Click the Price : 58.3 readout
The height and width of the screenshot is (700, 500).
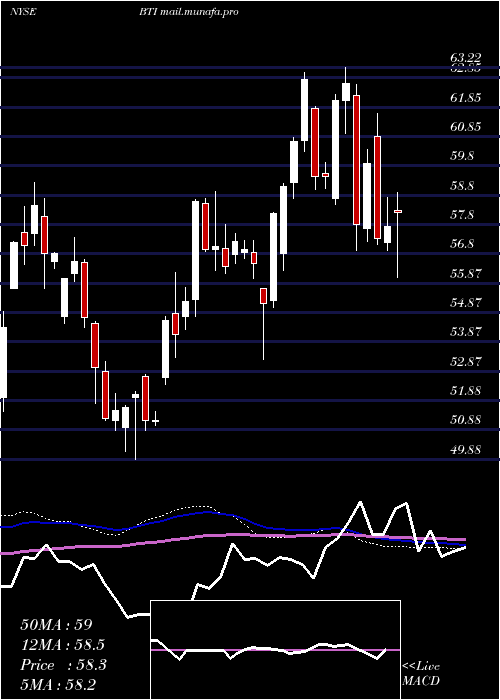63,665
